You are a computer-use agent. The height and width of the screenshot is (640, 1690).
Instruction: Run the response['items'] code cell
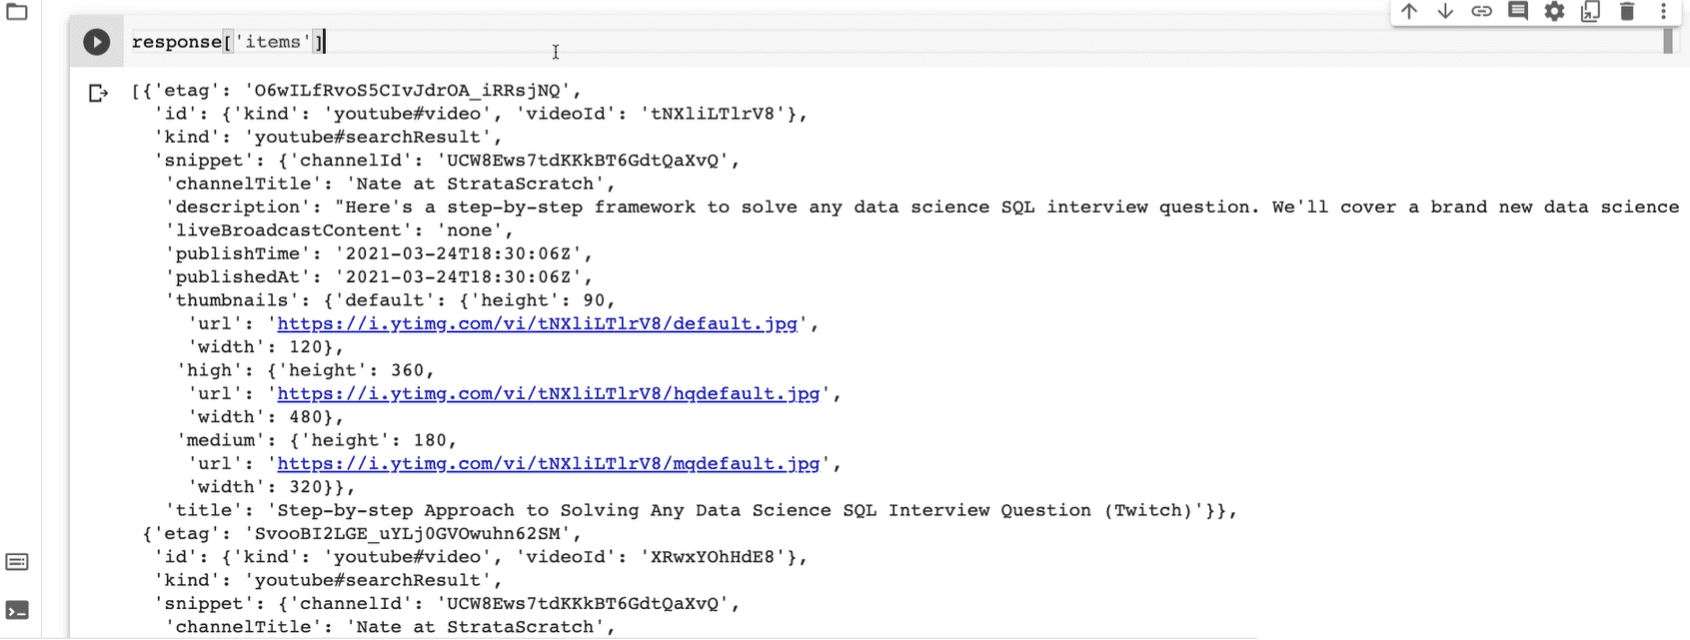click(96, 42)
